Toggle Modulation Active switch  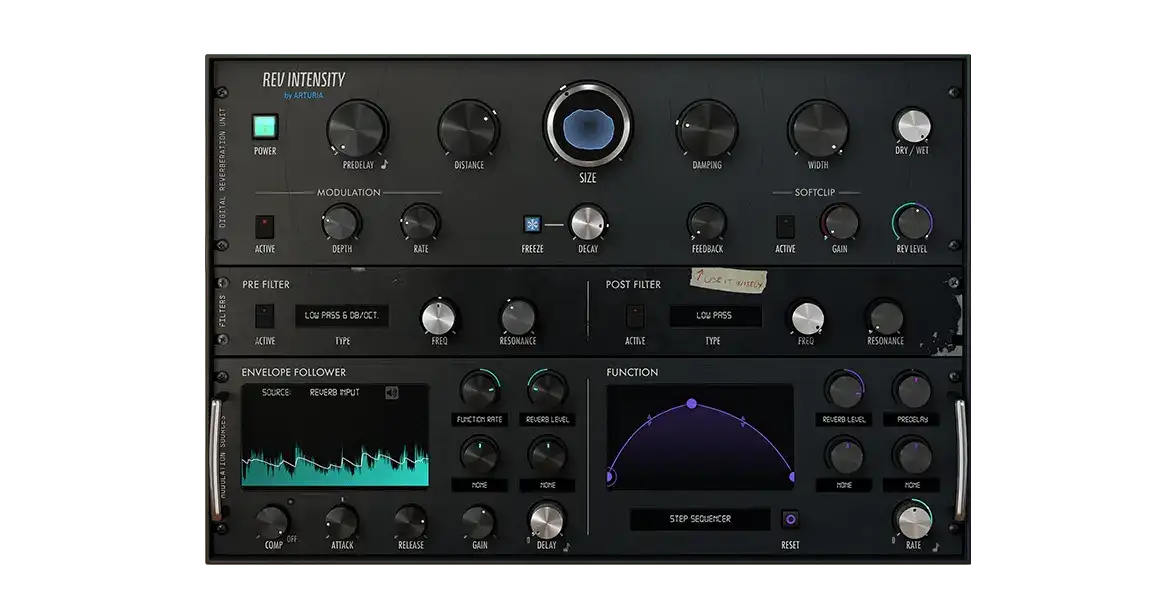(x=264, y=225)
